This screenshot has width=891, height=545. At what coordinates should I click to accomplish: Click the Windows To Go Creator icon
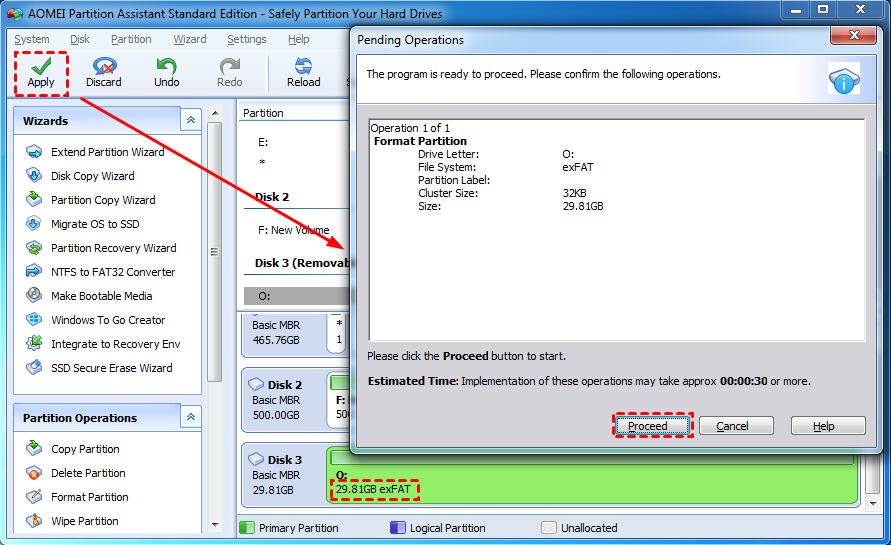pyautogui.click(x=34, y=319)
